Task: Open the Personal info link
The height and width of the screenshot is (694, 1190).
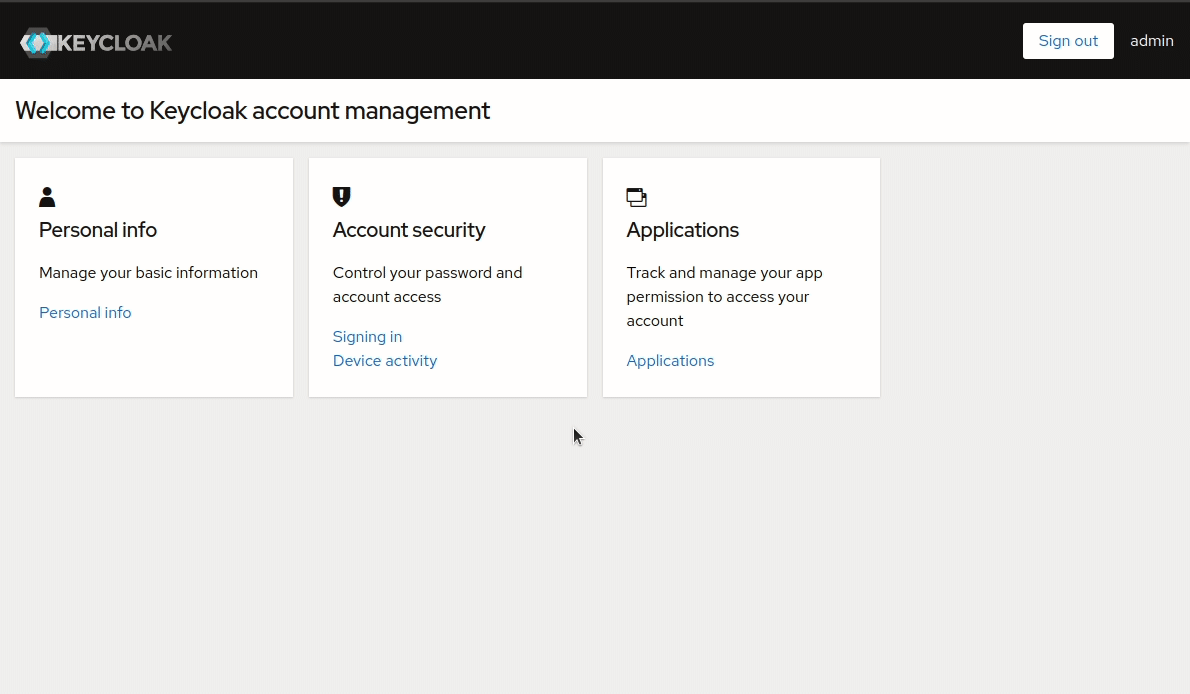Action: (85, 313)
